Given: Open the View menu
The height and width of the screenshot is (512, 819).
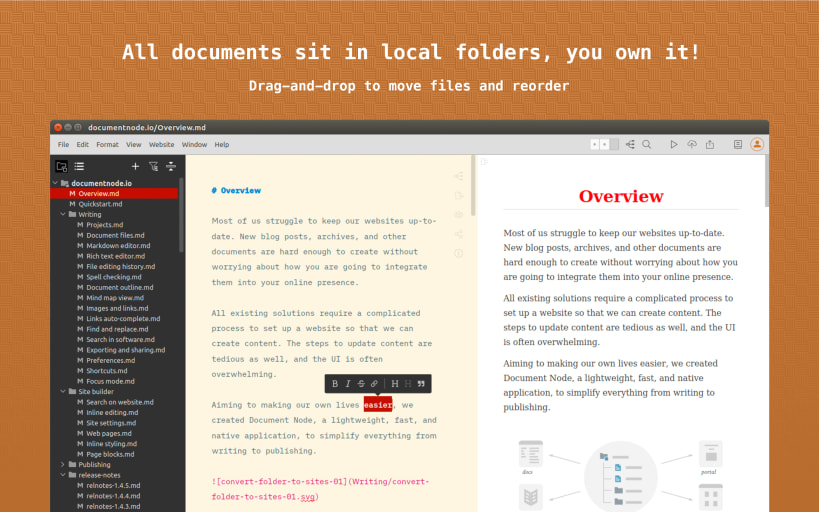Looking at the screenshot, I should pos(133,145).
